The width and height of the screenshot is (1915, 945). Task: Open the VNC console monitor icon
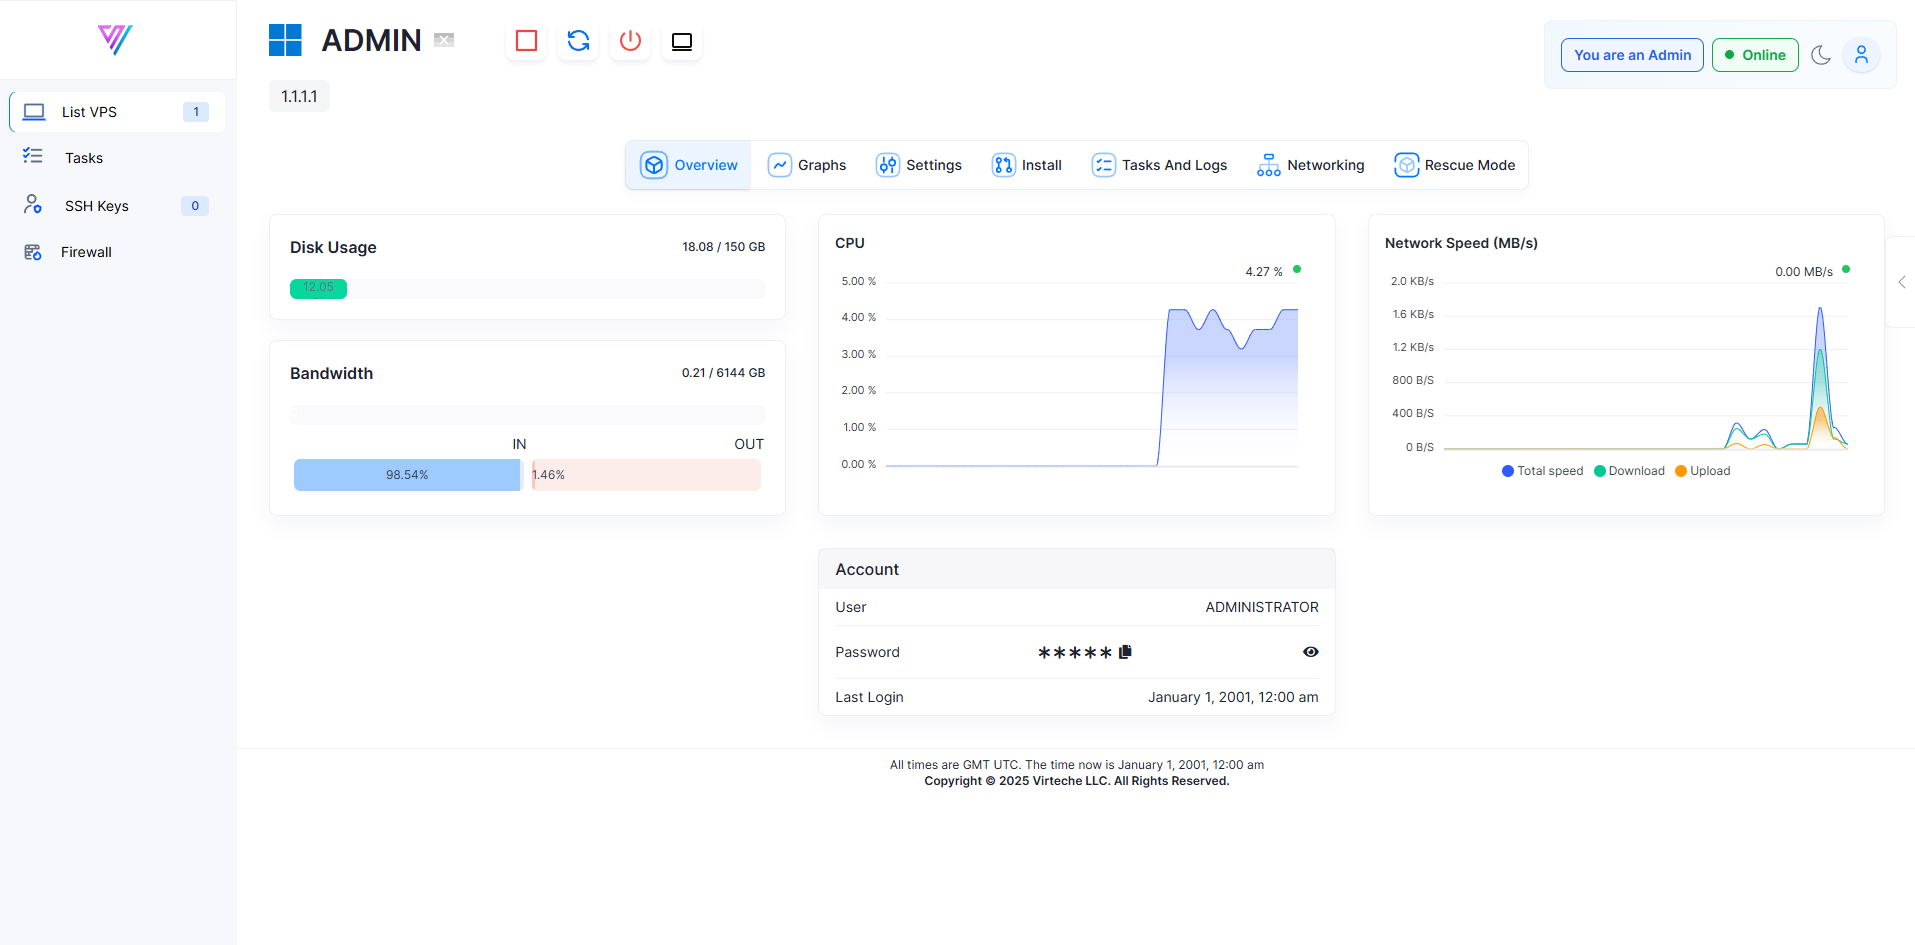tap(682, 41)
